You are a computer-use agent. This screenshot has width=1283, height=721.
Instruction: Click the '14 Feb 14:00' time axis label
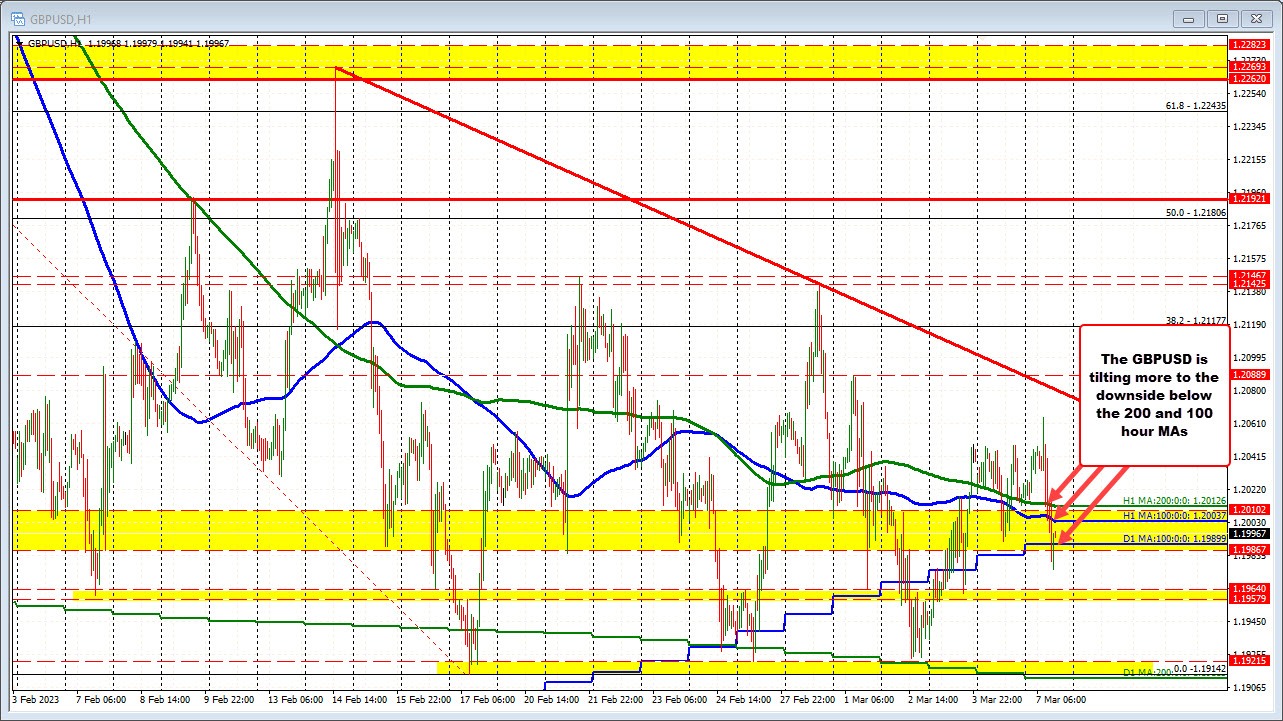(x=360, y=700)
